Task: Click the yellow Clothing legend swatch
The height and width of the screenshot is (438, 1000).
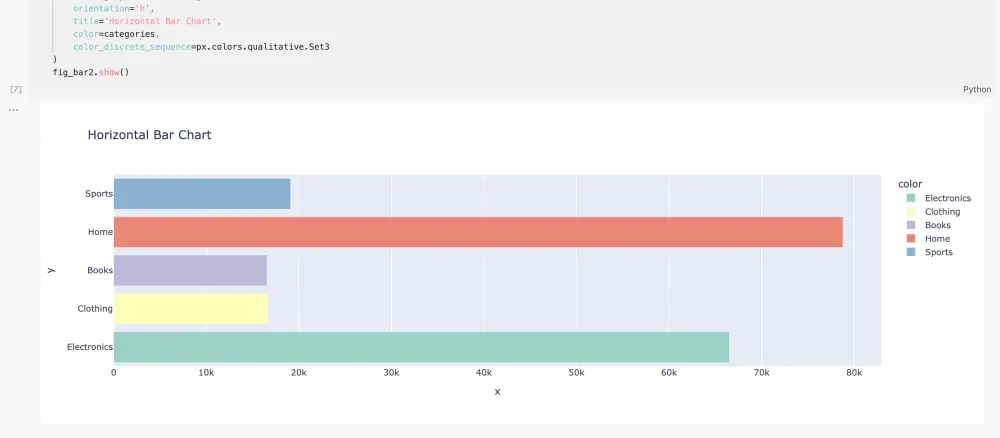Action: click(x=910, y=212)
